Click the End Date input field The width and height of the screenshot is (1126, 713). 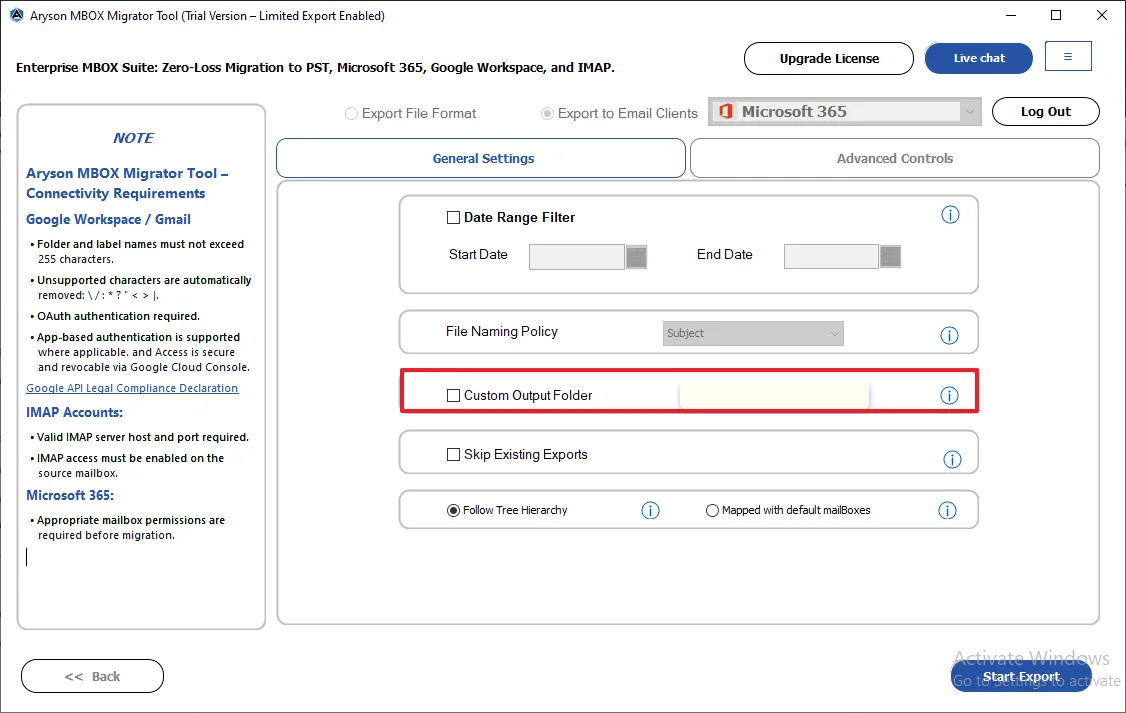[831, 256]
